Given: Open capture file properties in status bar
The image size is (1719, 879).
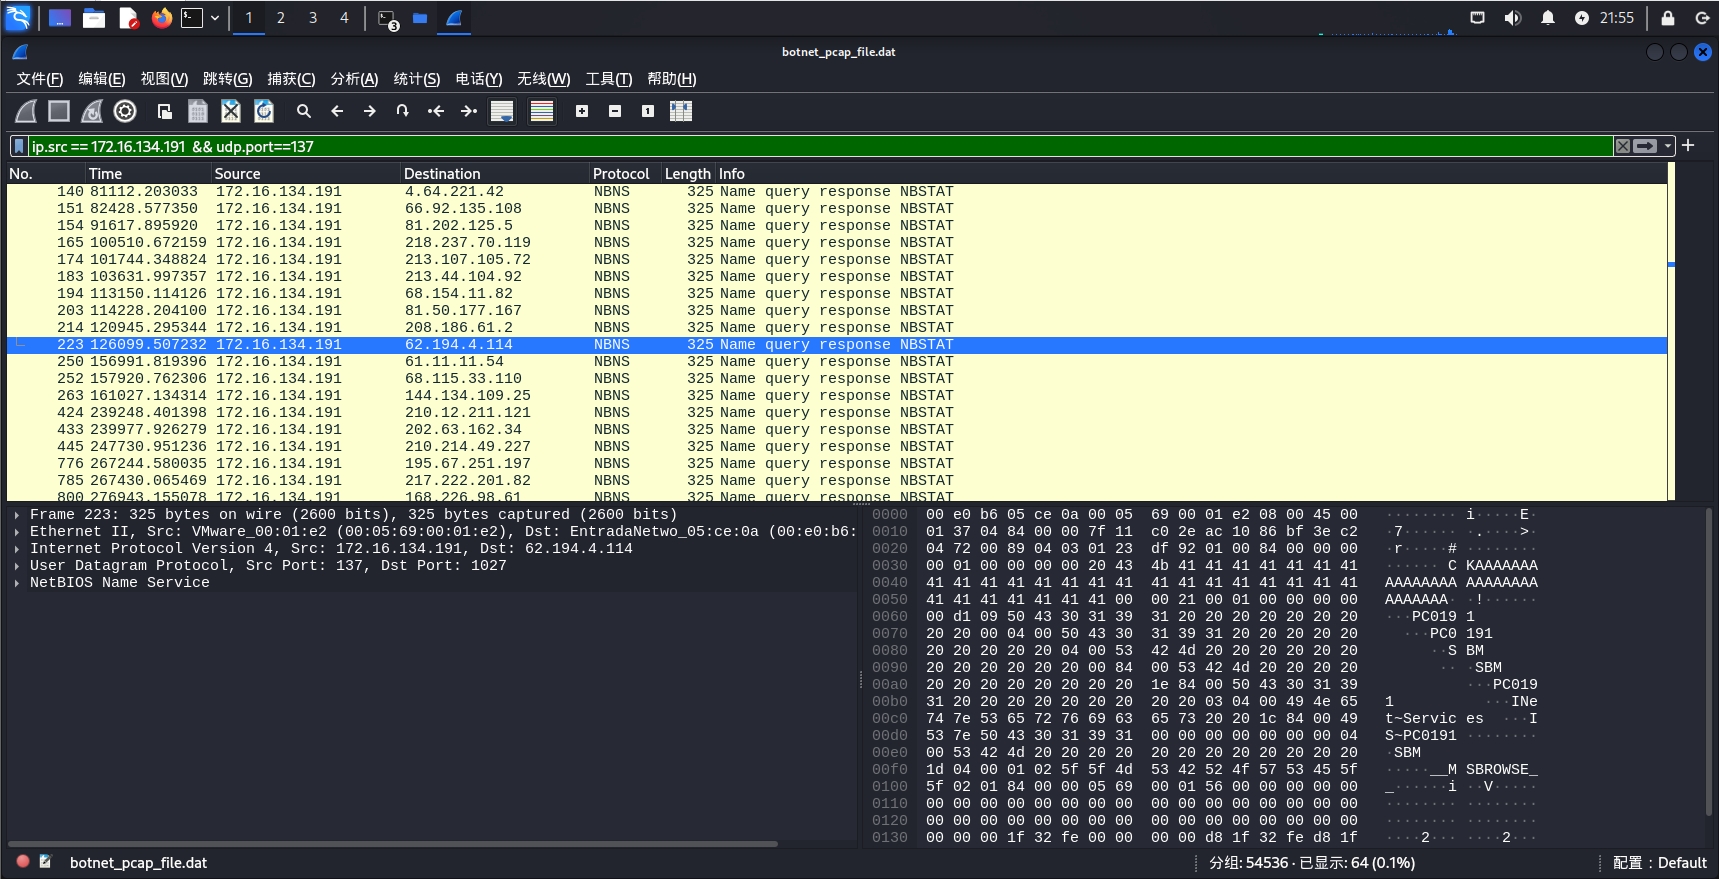Looking at the screenshot, I should 45,861.
